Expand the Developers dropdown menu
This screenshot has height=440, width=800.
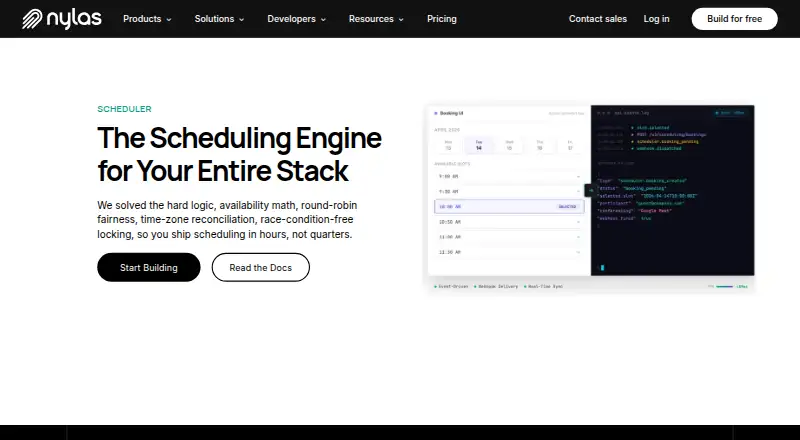point(296,19)
